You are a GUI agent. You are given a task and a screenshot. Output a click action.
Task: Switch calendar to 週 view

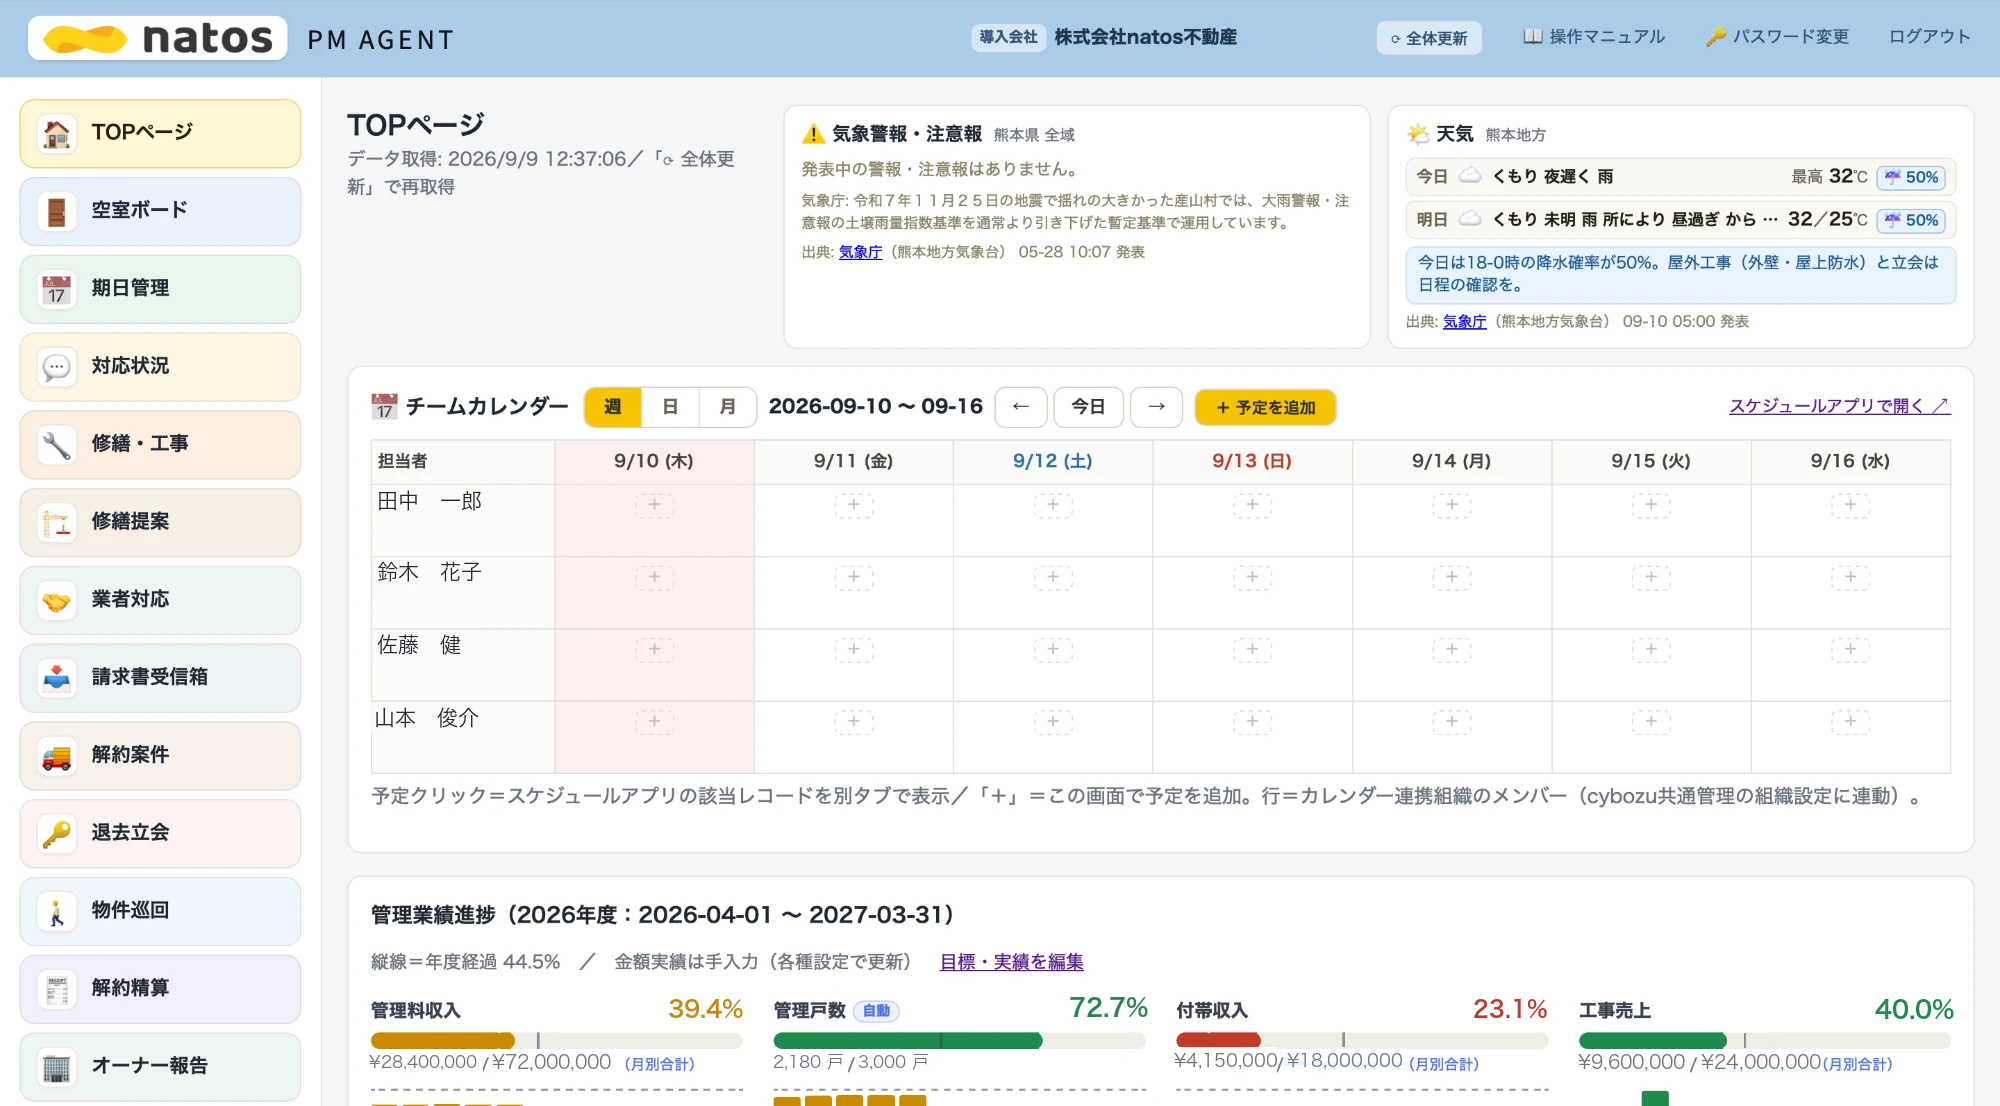pos(613,407)
